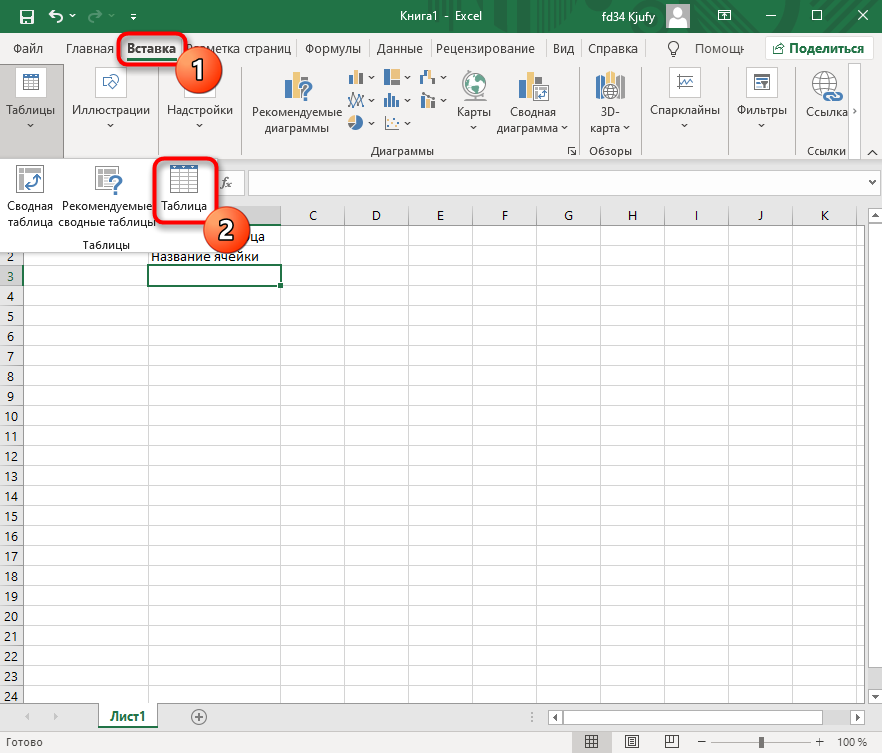Select Normal view in status bar
The height and width of the screenshot is (753, 882).
(x=592, y=742)
